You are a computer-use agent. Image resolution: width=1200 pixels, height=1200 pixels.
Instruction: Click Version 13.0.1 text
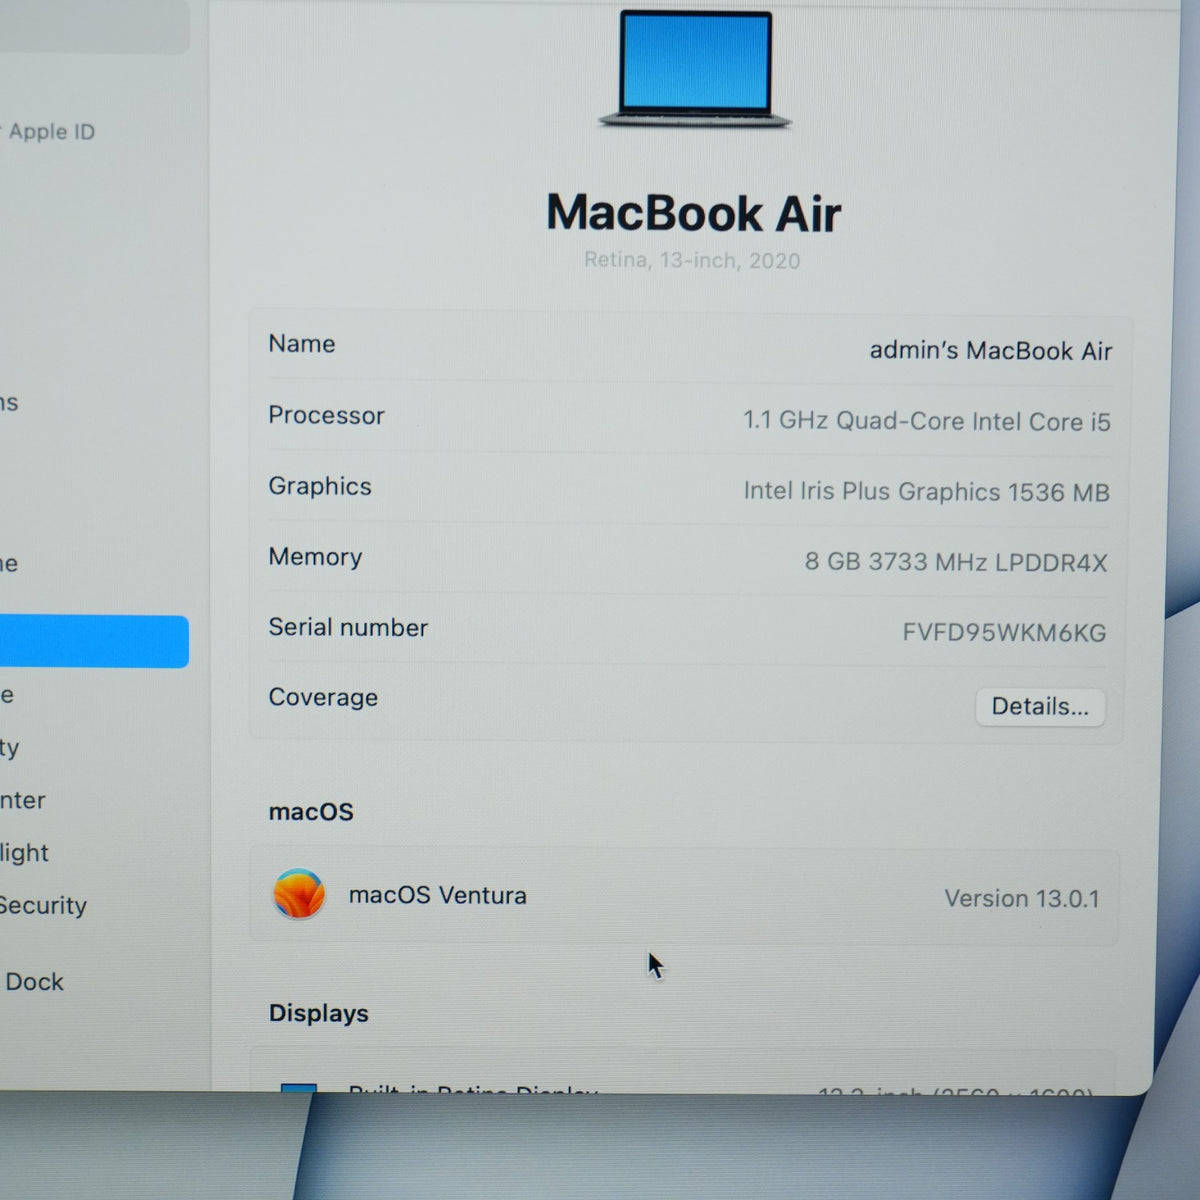pyautogui.click(x=1022, y=898)
